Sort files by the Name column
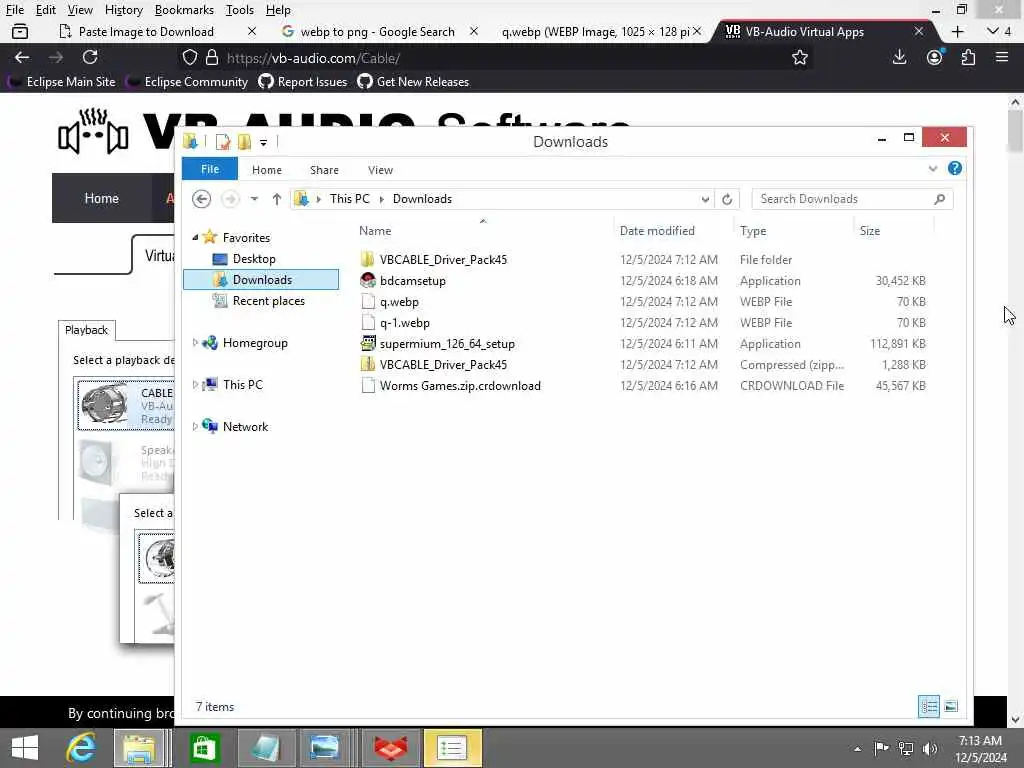The image size is (1024, 768). (x=375, y=231)
